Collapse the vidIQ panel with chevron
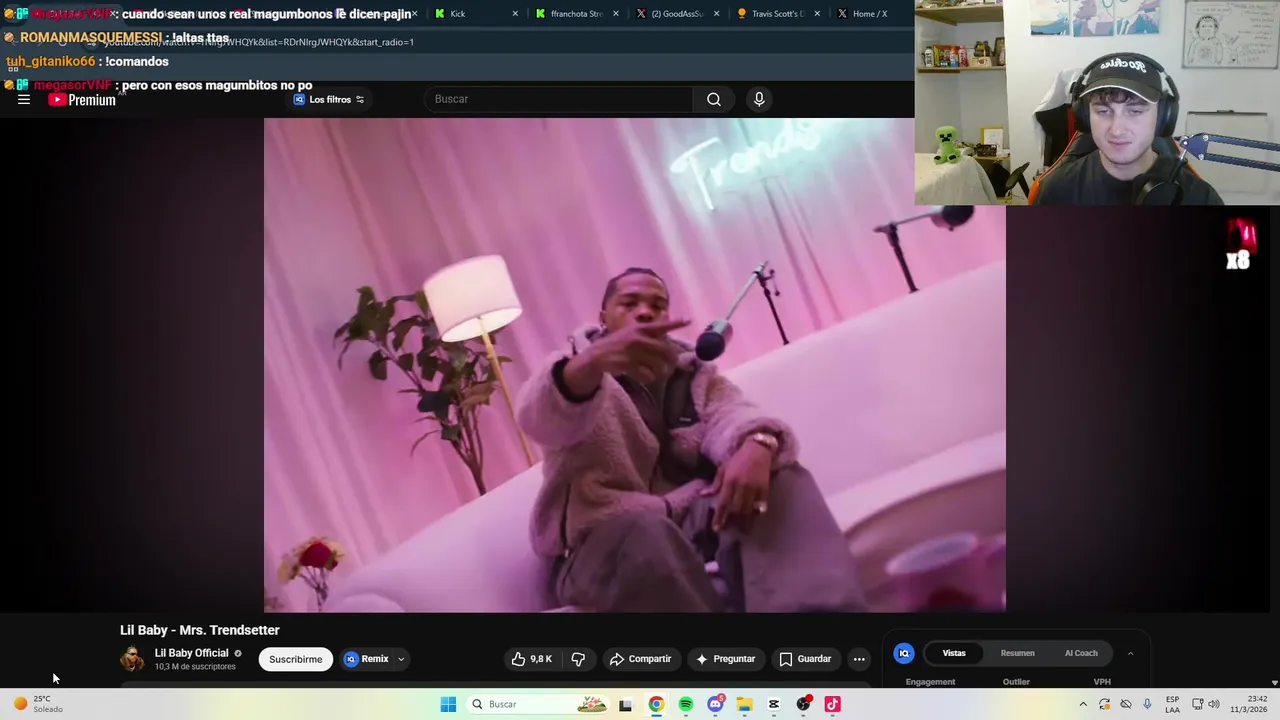This screenshot has width=1280, height=720. coord(1130,653)
